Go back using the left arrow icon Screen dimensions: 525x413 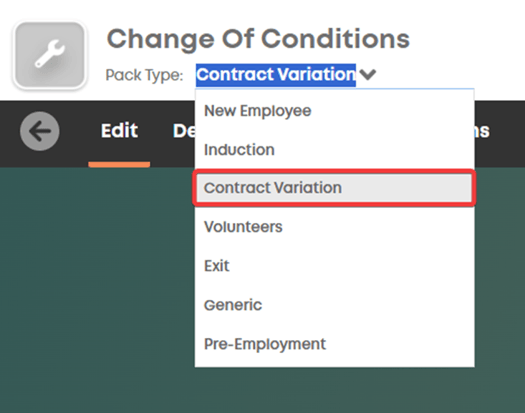click(x=40, y=131)
